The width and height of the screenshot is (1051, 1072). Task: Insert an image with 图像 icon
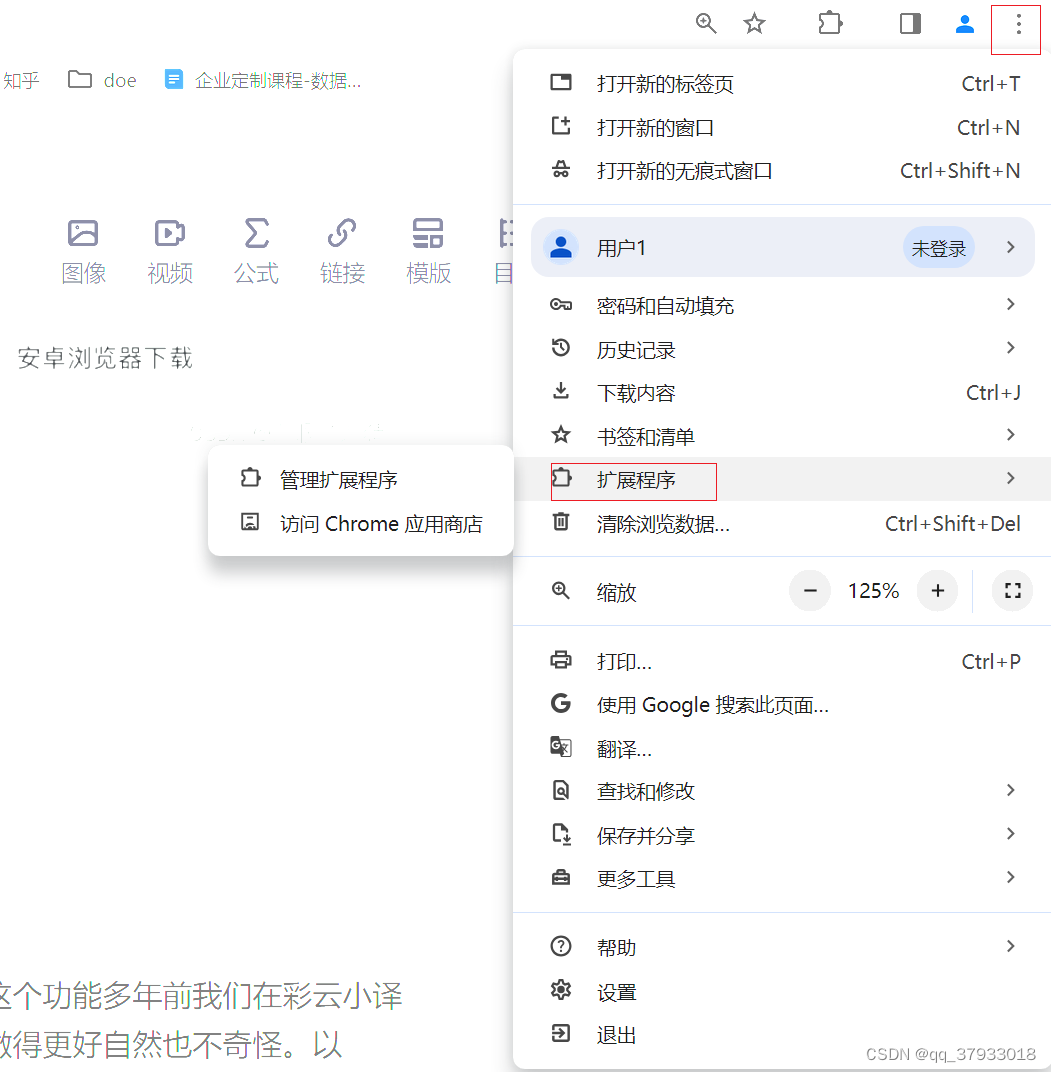pos(83,251)
